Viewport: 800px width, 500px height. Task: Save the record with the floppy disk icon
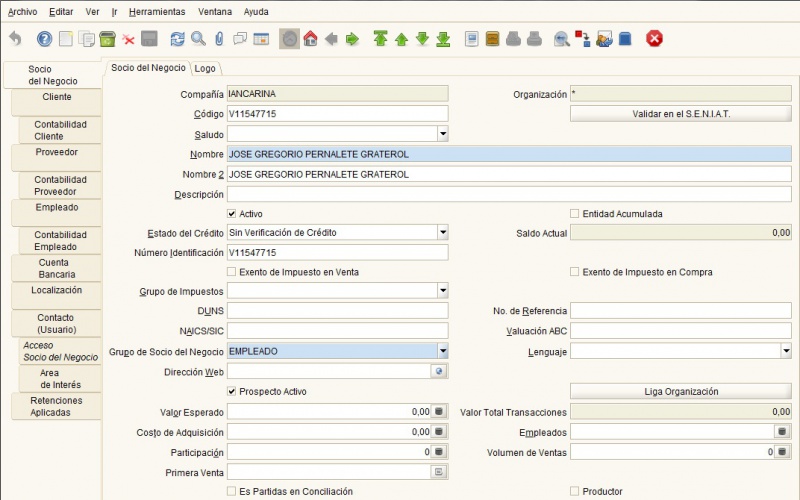pos(149,39)
